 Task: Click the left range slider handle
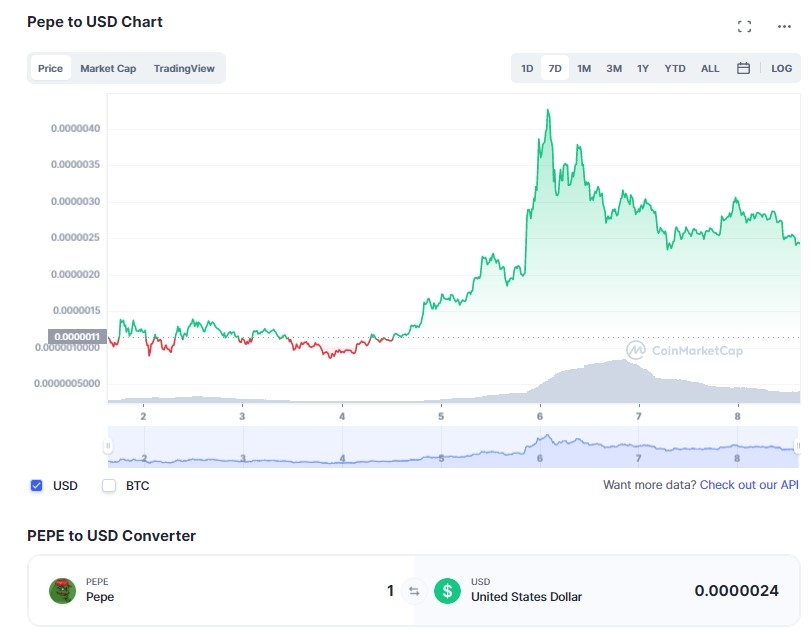pos(108,445)
